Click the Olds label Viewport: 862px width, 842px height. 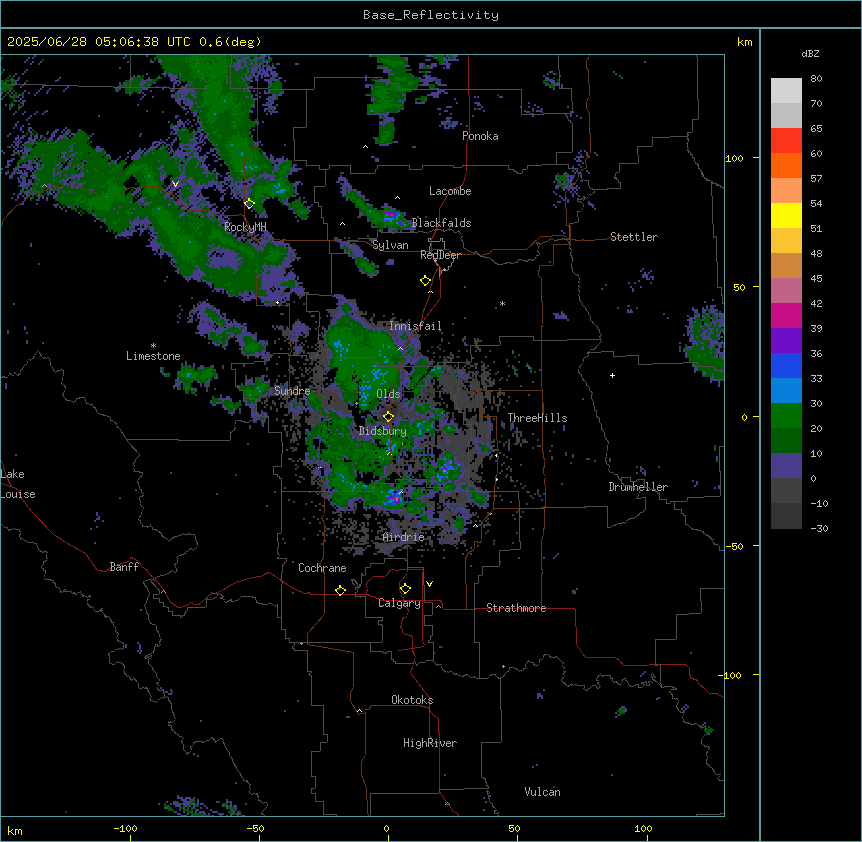point(388,394)
